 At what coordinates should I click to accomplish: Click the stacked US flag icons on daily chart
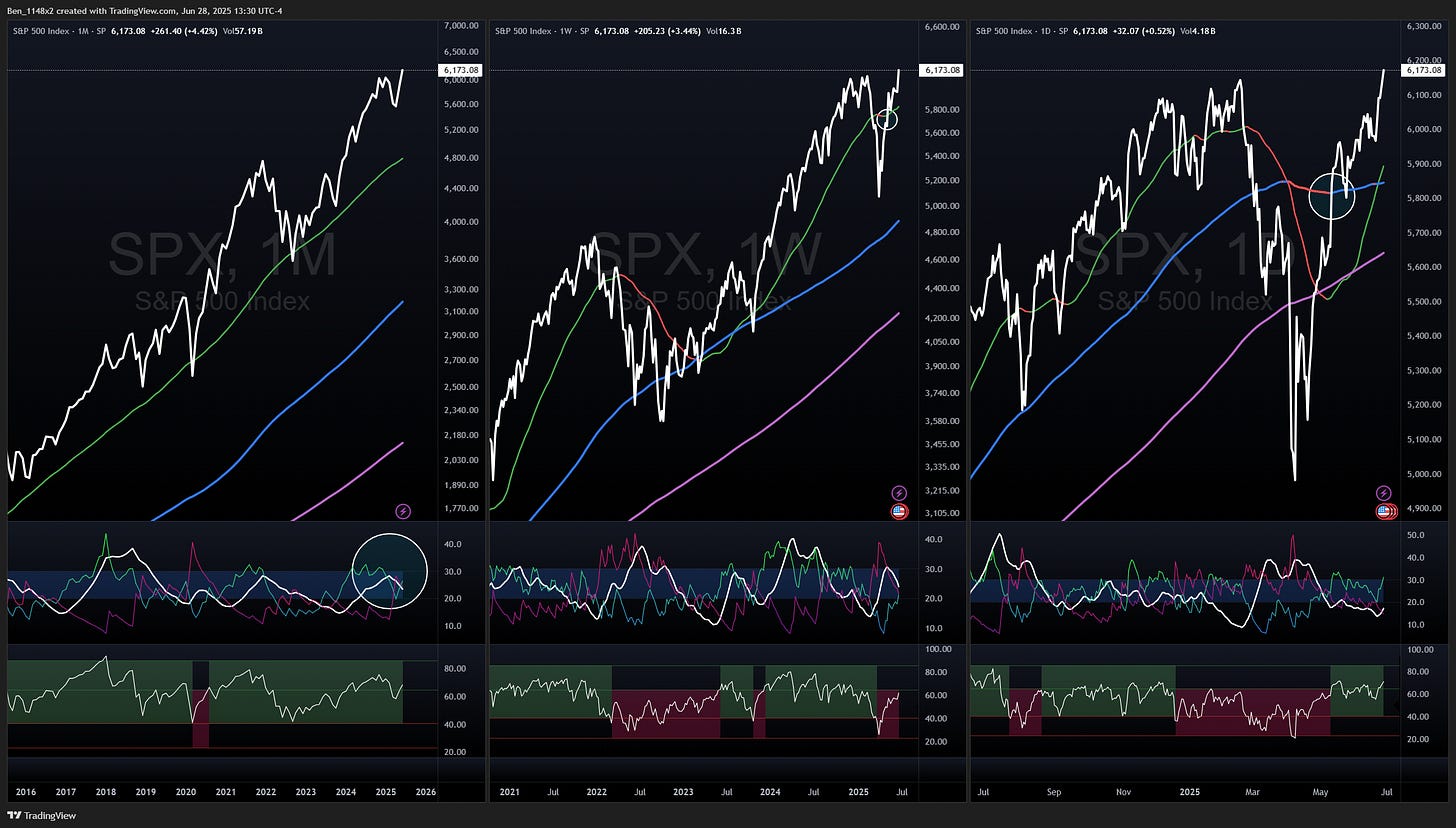(1386, 511)
